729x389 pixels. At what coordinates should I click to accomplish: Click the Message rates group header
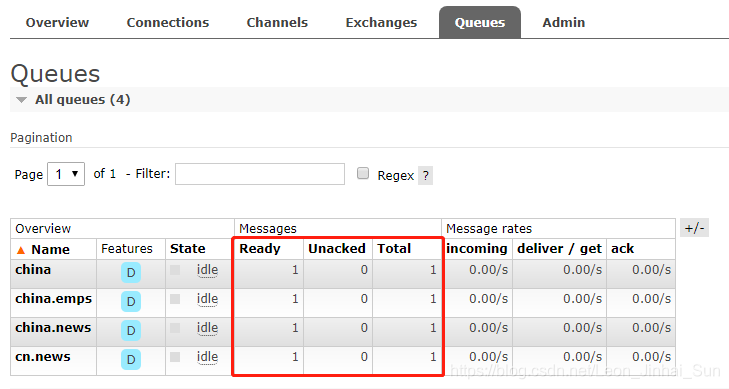(489, 229)
